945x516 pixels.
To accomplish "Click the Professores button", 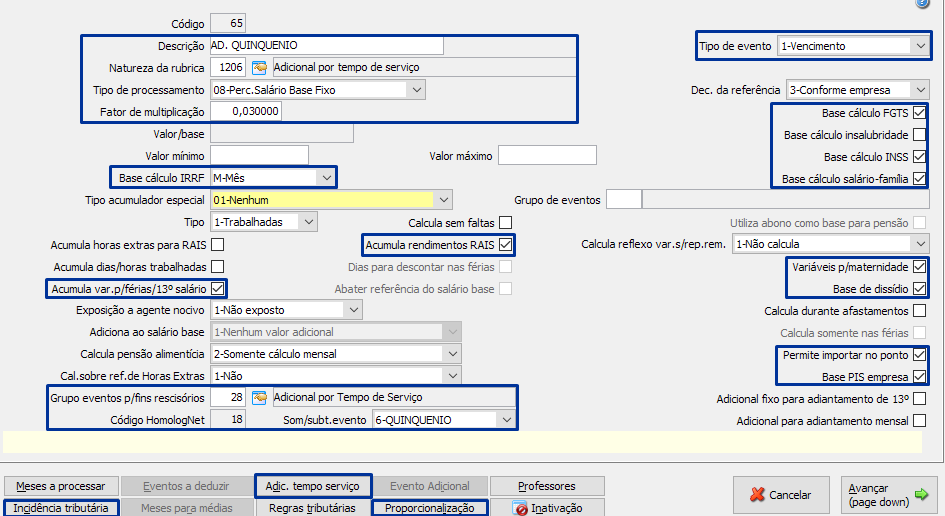I will tap(547, 486).
